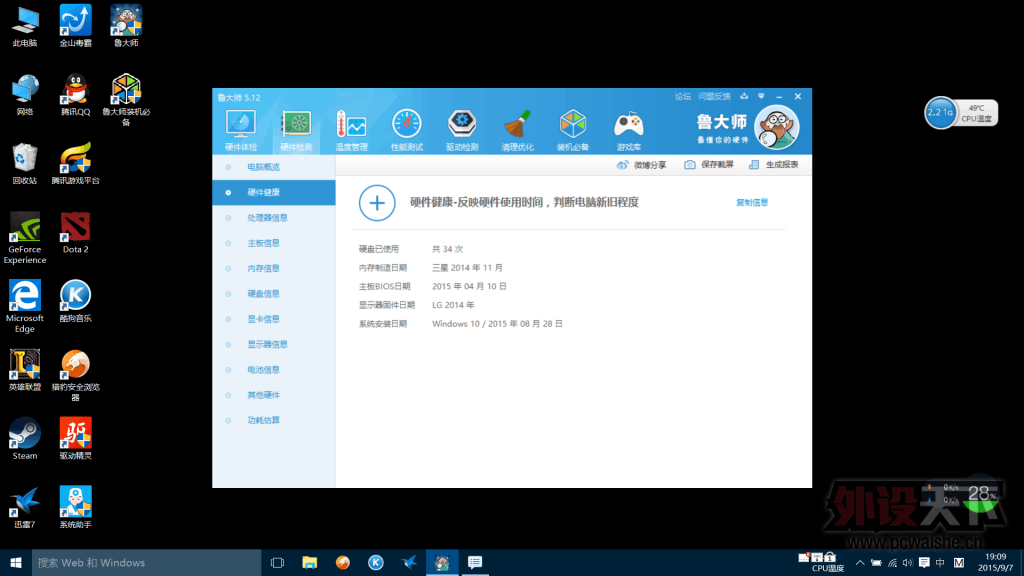The width and height of the screenshot is (1024, 576).
Task: Select 处理器信息 in sidebar
Action: [267, 218]
